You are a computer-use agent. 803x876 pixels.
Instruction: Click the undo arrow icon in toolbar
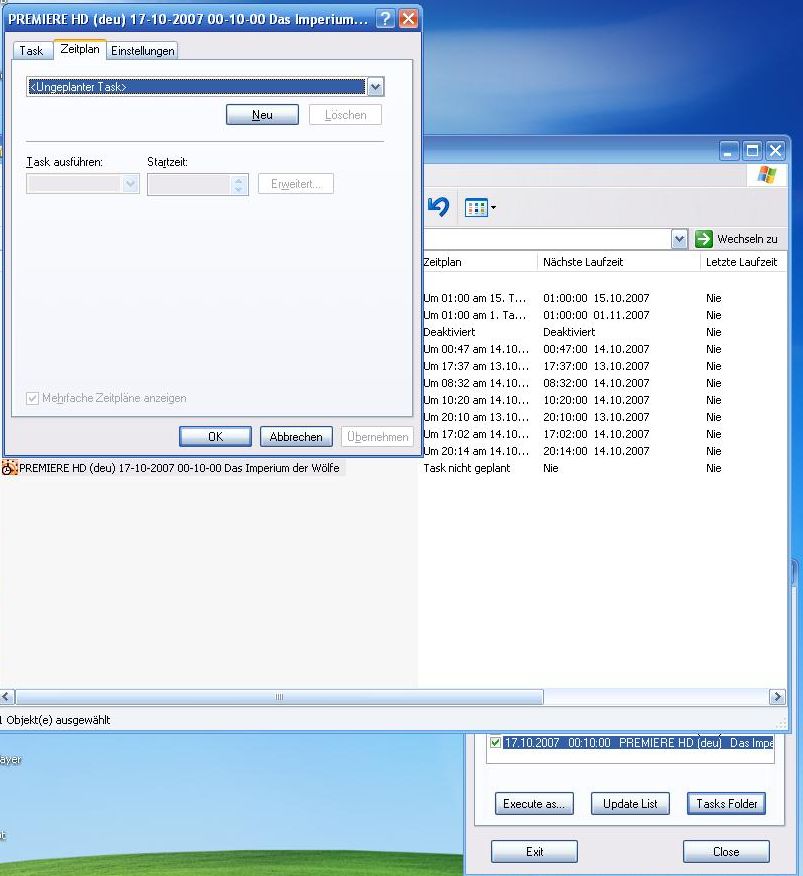pyautogui.click(x=438, y=207)
